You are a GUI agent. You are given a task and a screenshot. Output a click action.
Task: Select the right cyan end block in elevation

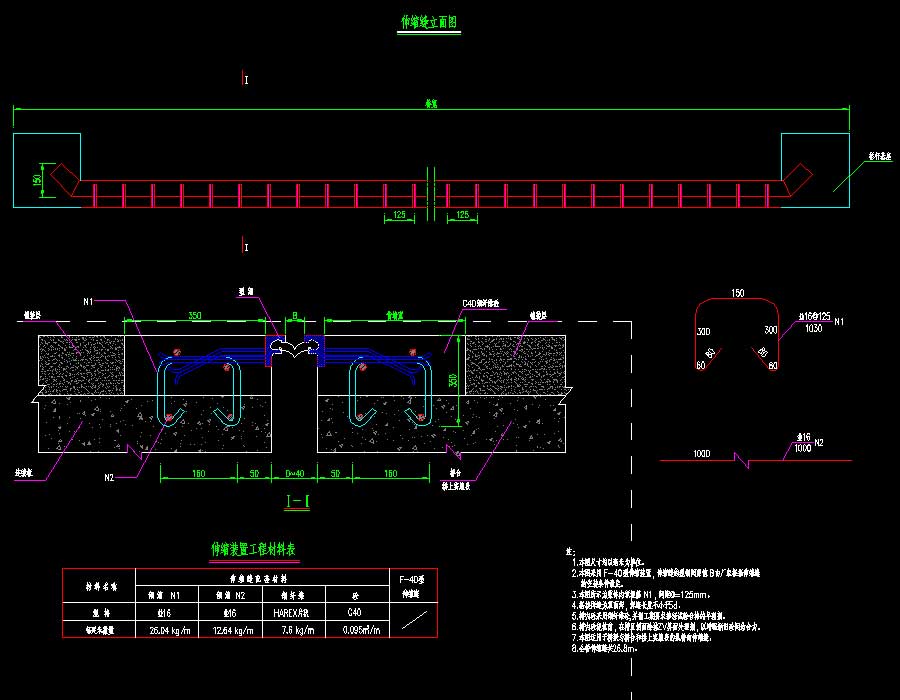[814, 170]
